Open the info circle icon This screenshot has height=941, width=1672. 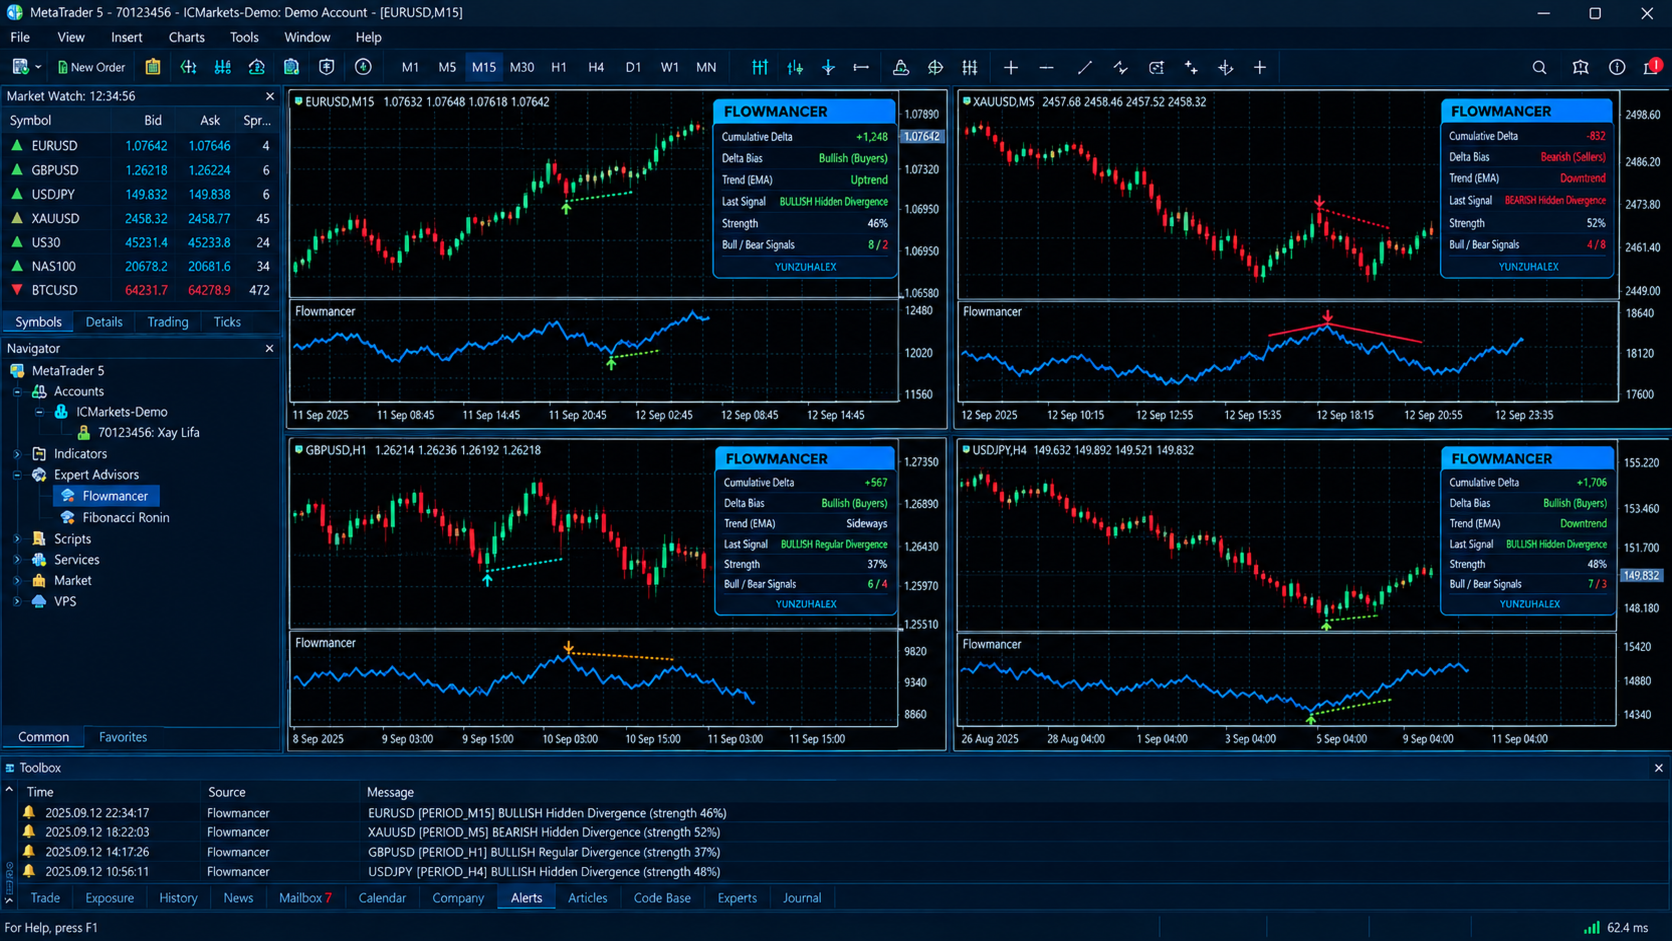[1617, 67]
